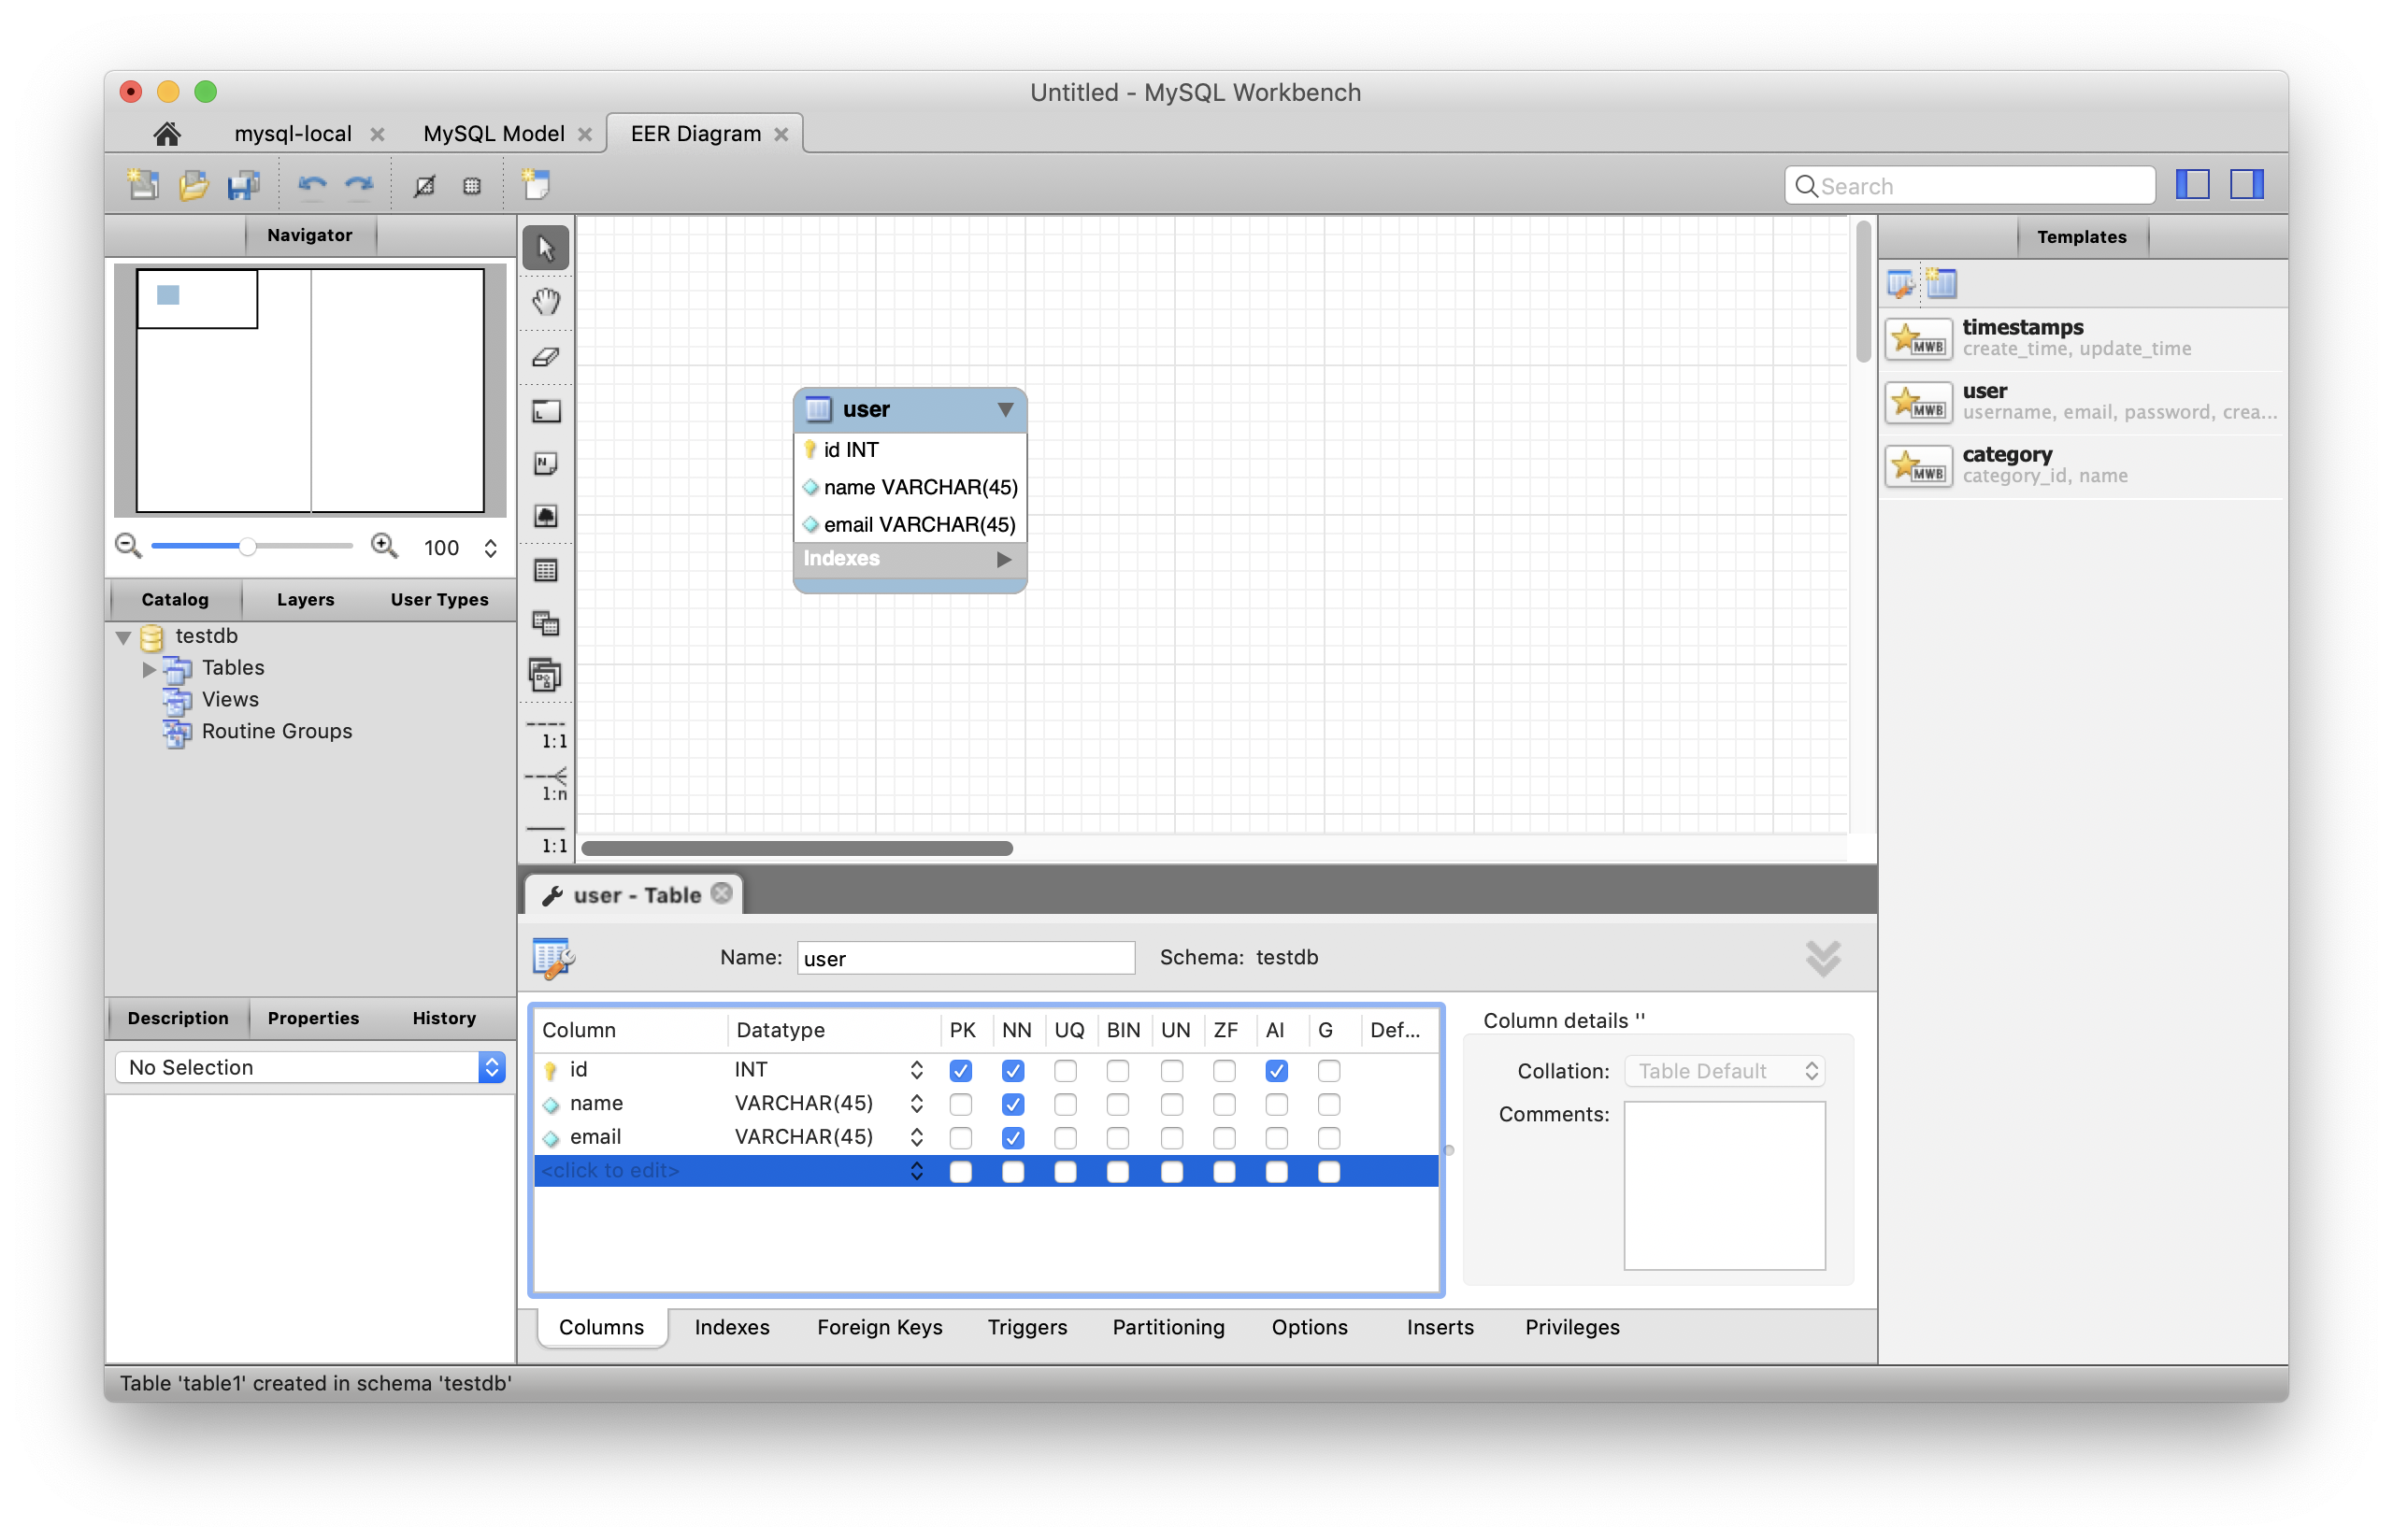Create a new model document icon
The height and width of the screenshot is (1540, 2393).
(x=143, y=185)
